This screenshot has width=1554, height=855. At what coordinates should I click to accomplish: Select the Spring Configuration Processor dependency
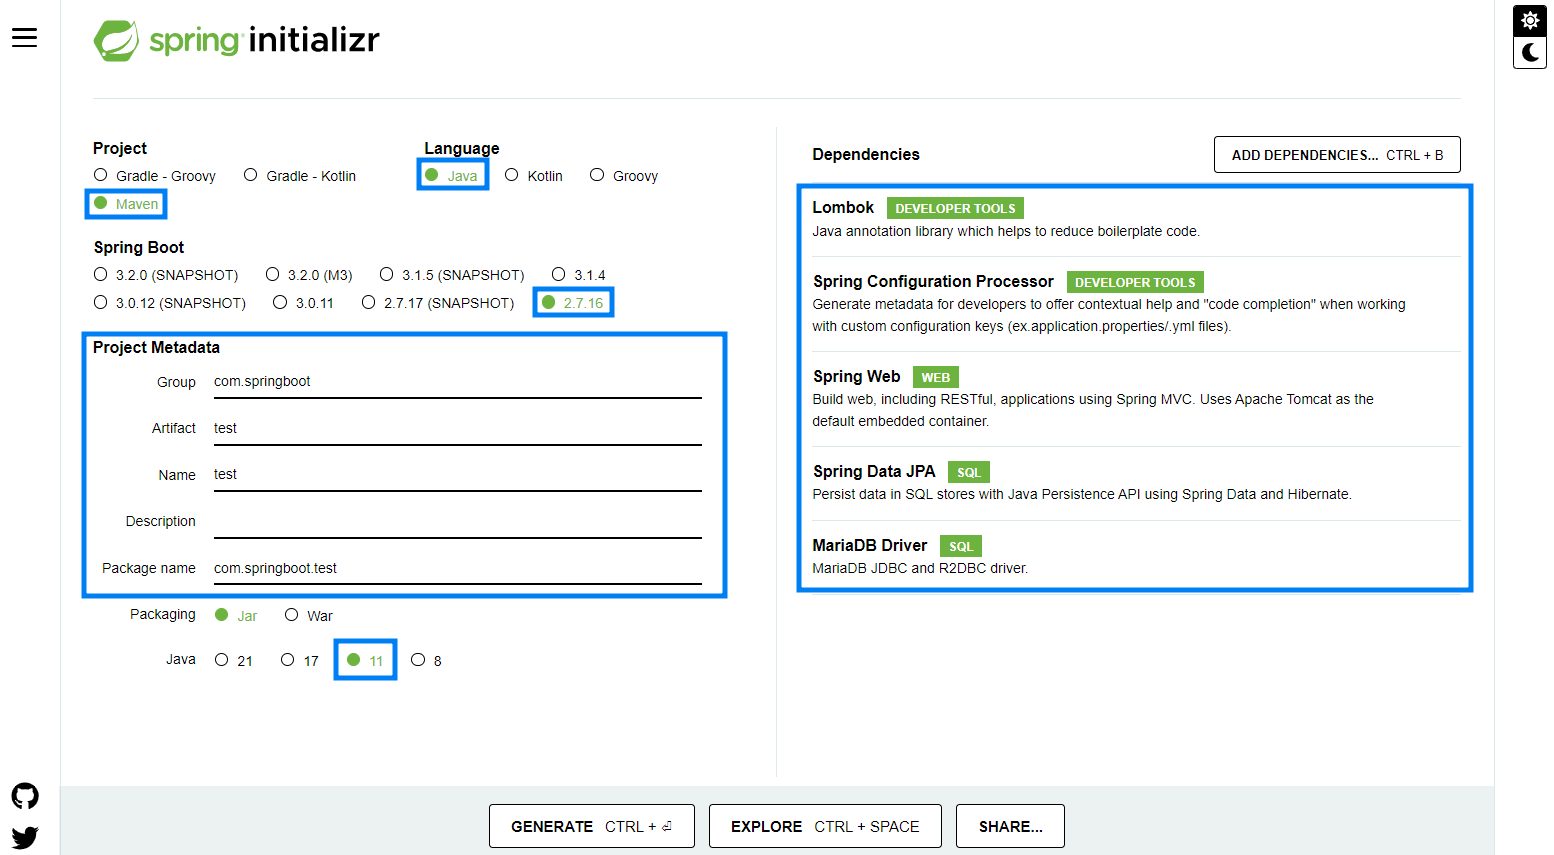[x=1136, y=304]
